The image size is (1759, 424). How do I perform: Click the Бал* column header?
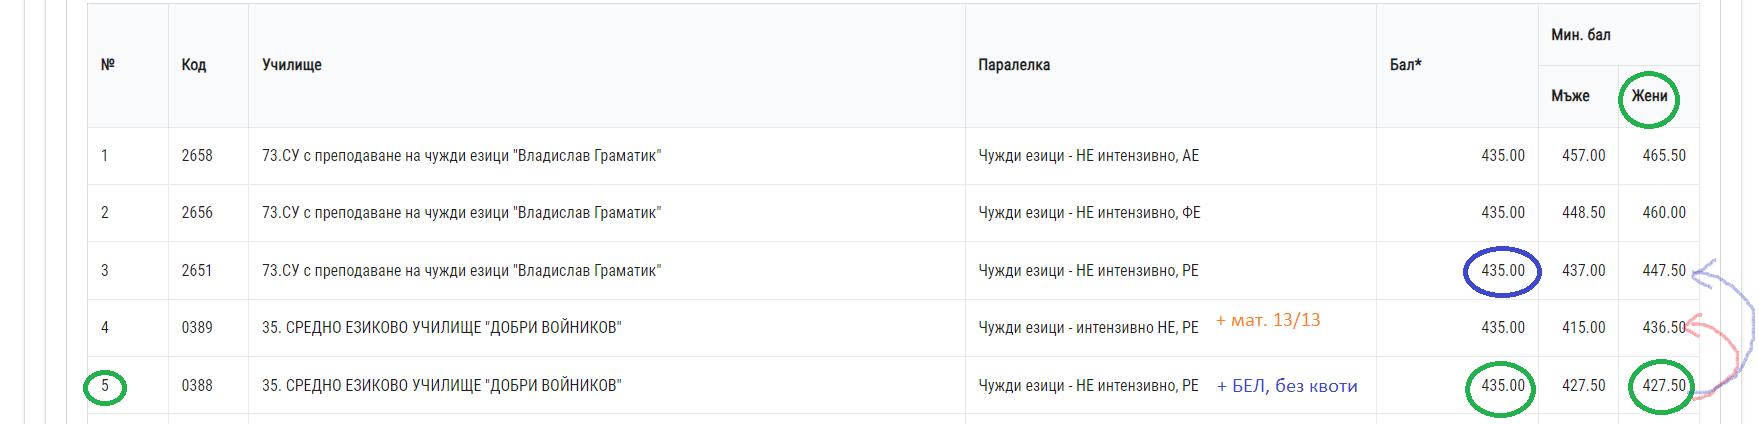click(x=1405, y=65)
